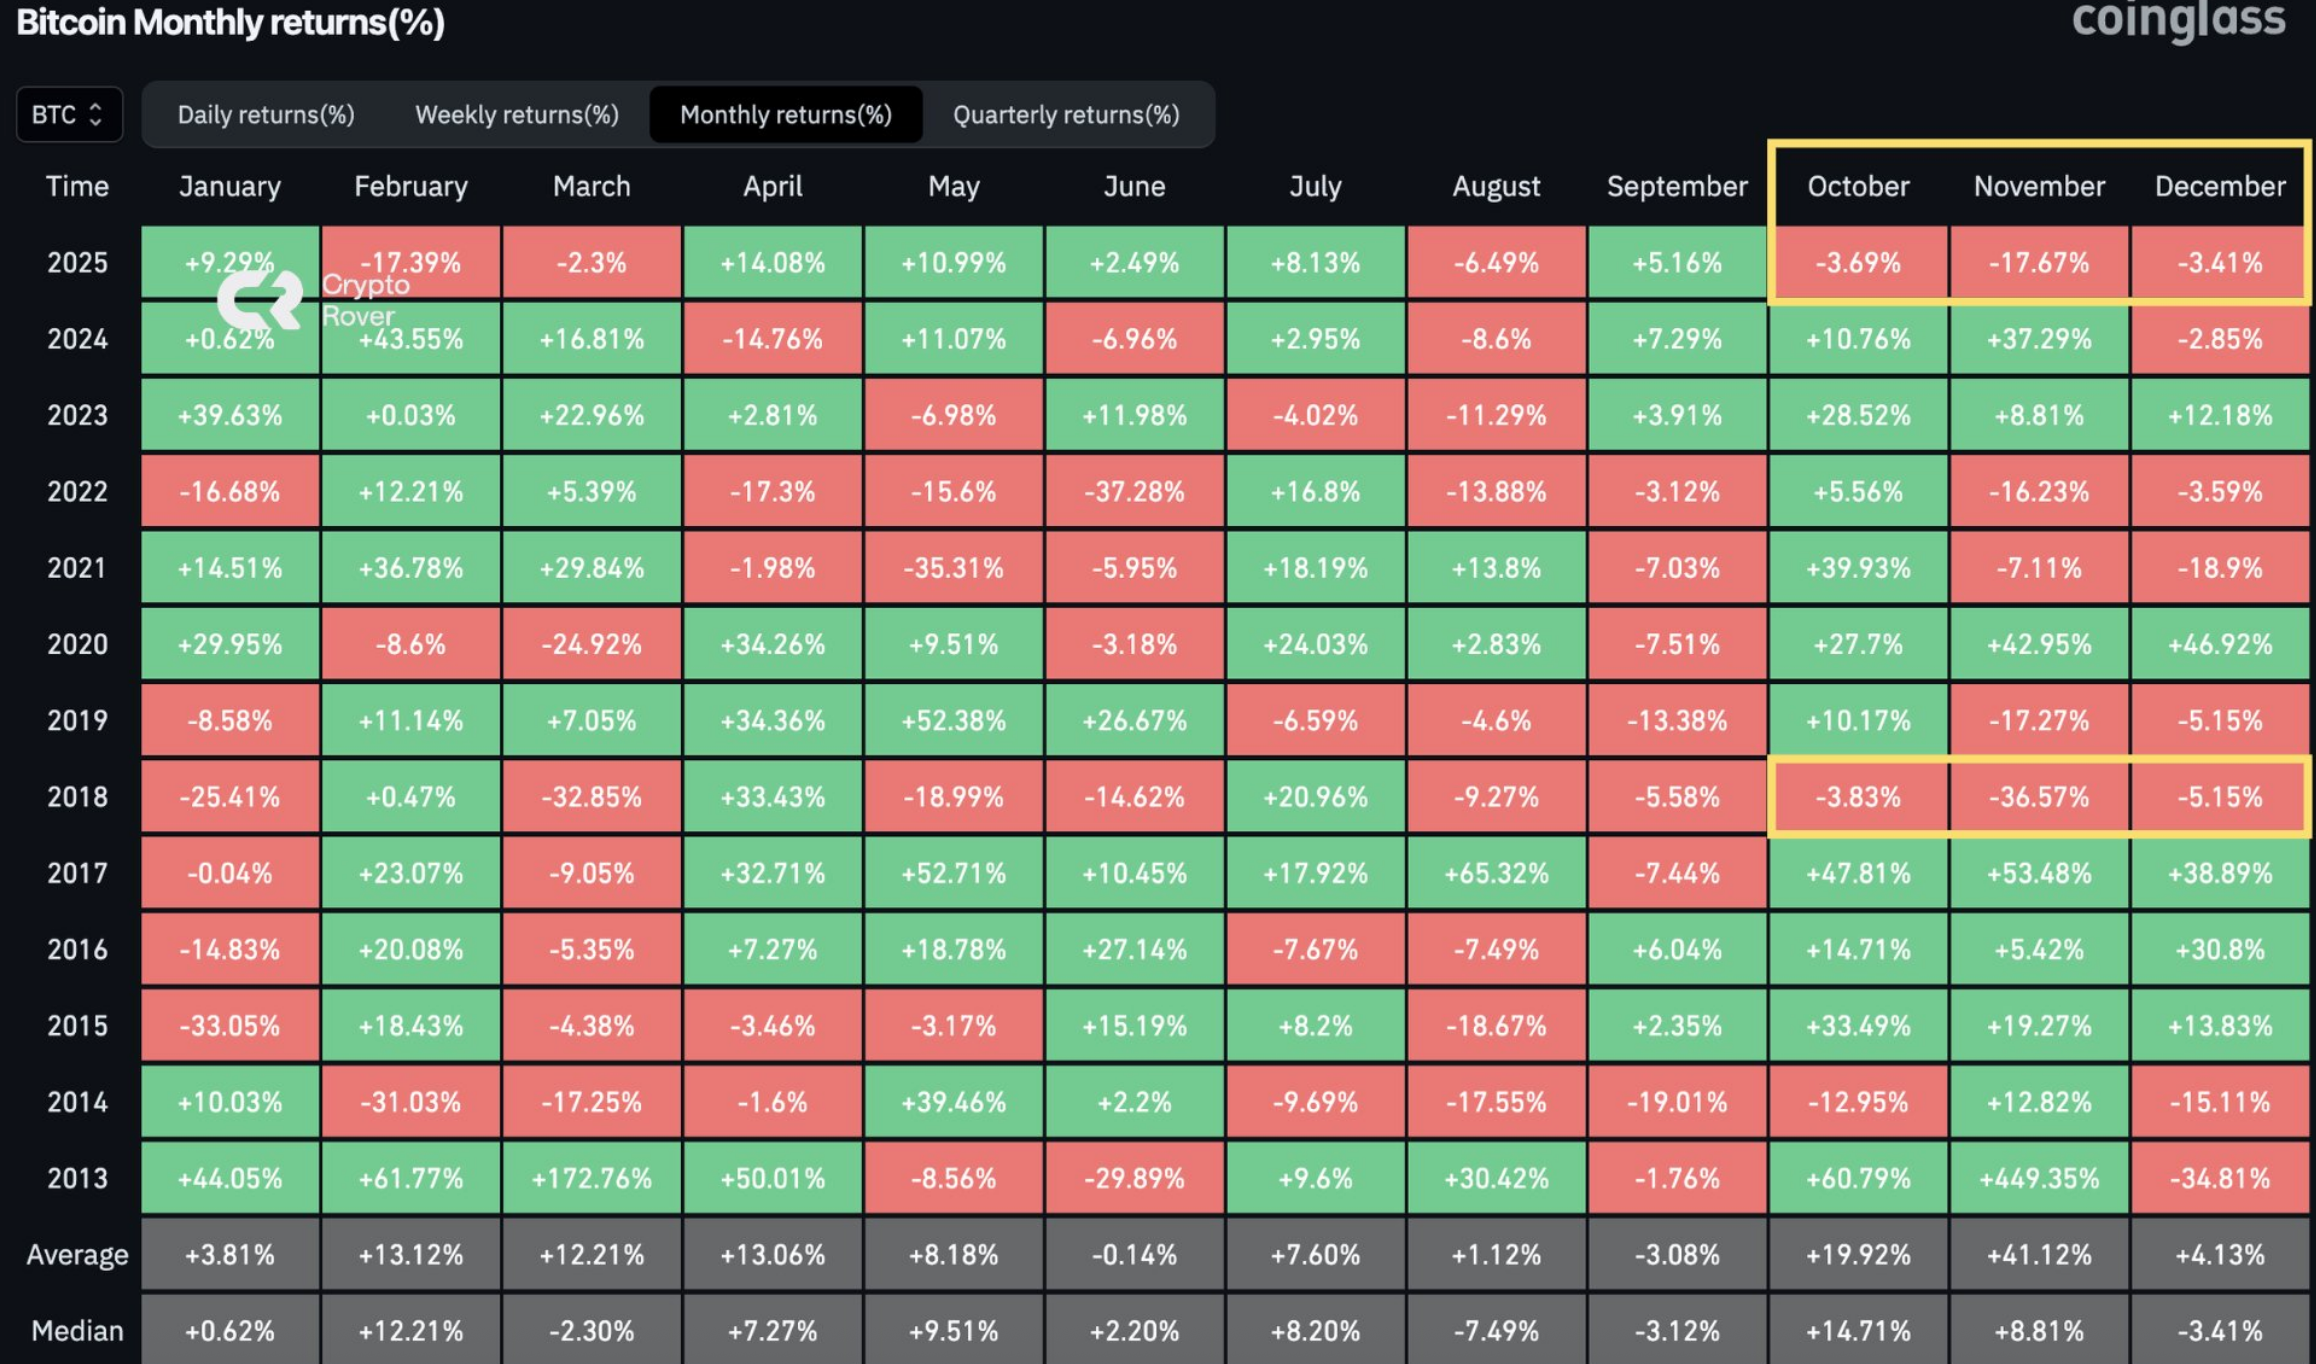This screenshot has height=1364, width=2316.
Task: Select the 2018 row label
Action: 77,797
